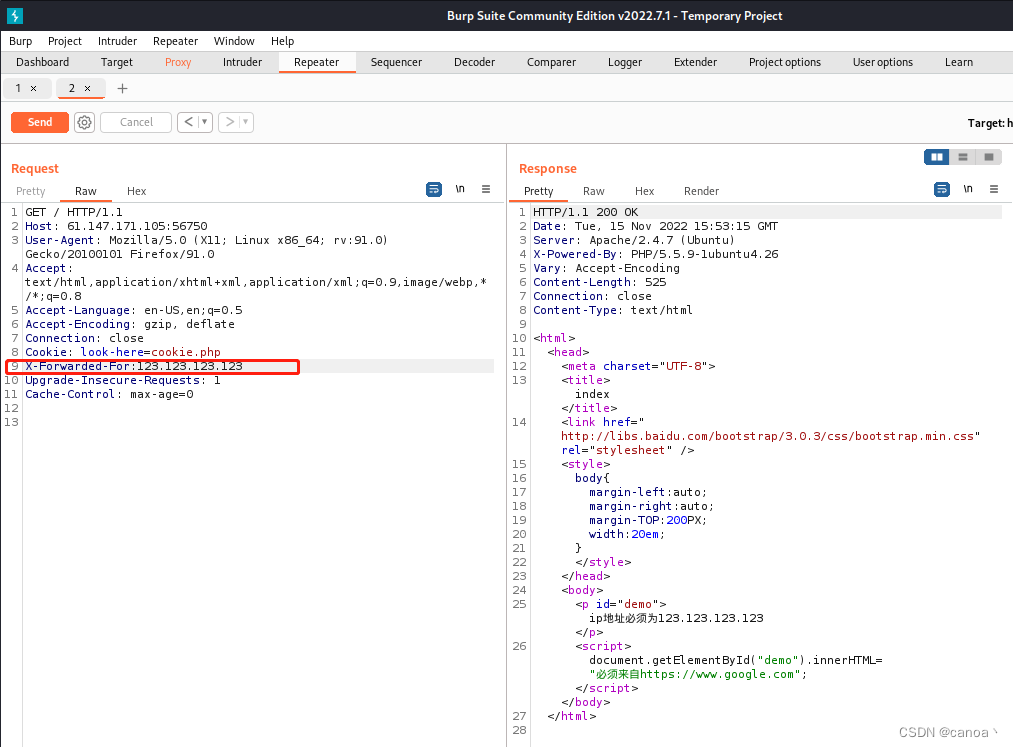Select Repeater request tab 1
The height and width of the screenshot is (747, 1013).
tap(18, 89)
